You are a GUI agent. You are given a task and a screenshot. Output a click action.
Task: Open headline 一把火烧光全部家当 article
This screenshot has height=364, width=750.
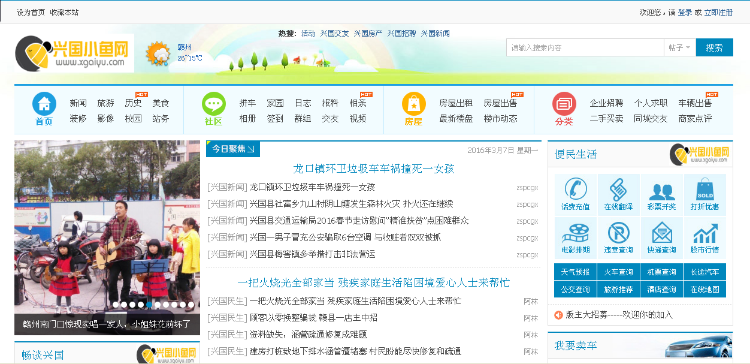(374, 282)
